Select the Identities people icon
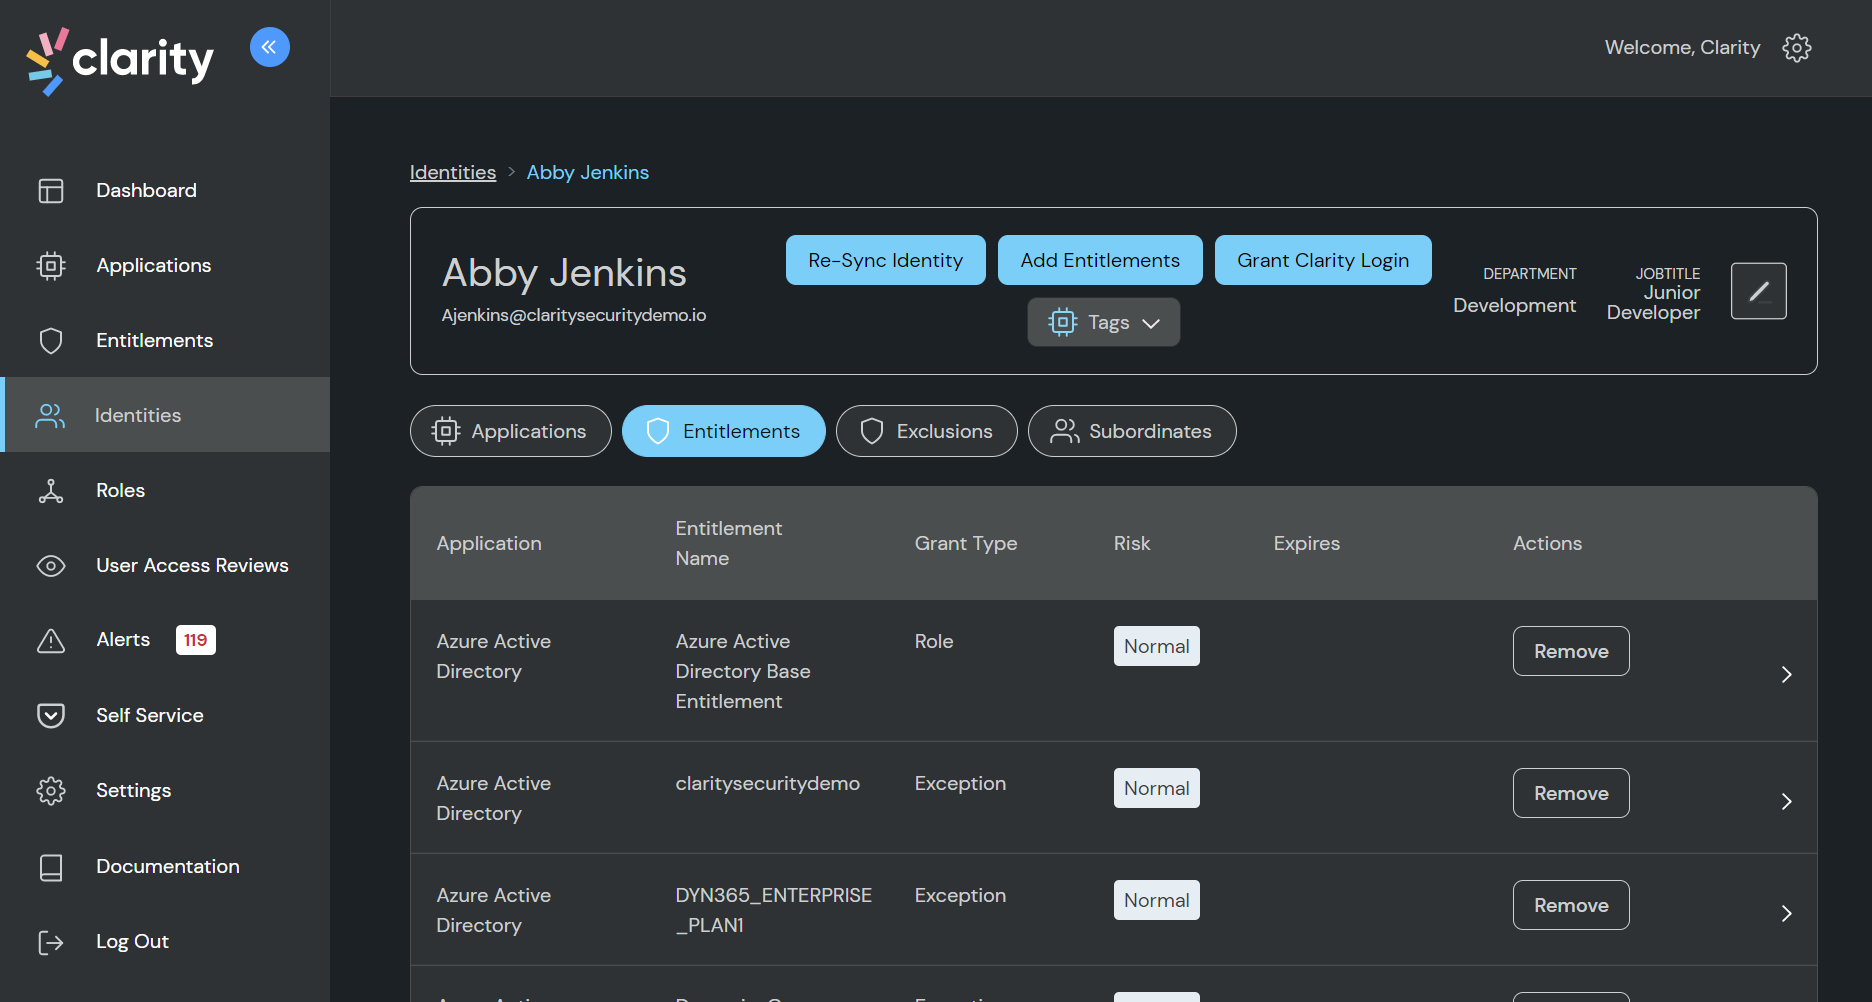 pyautogui.click(x=50, y=414)
